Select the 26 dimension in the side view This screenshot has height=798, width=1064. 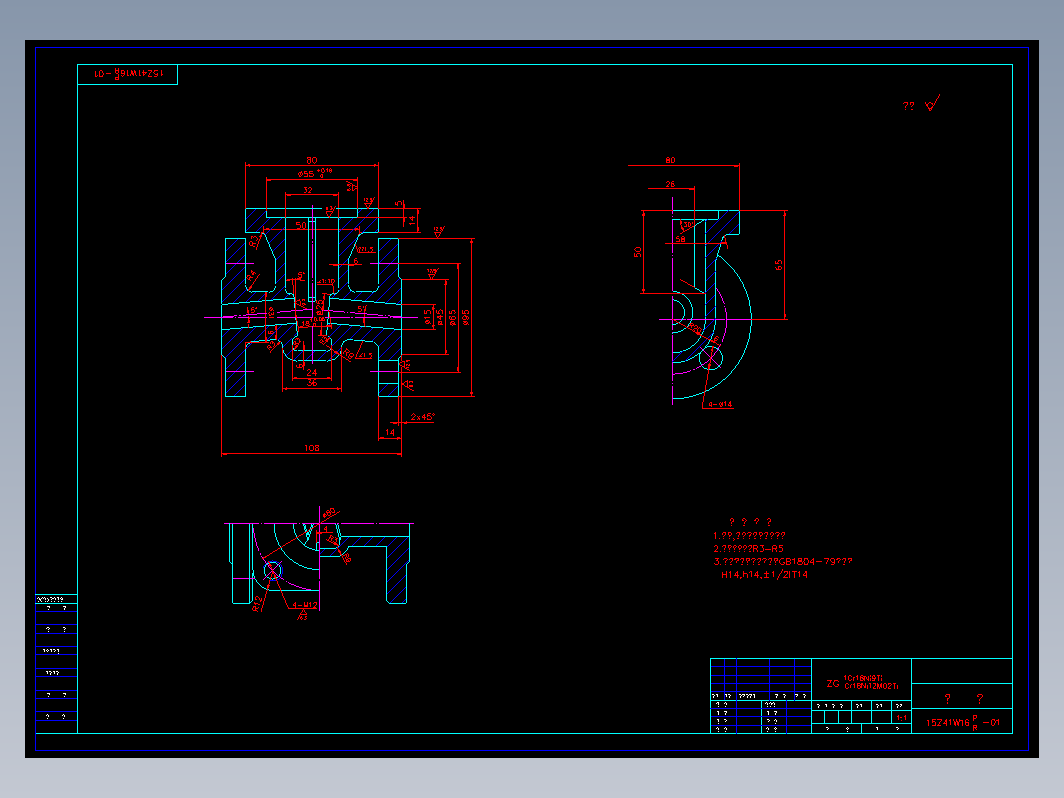click(x=670, y=184)
